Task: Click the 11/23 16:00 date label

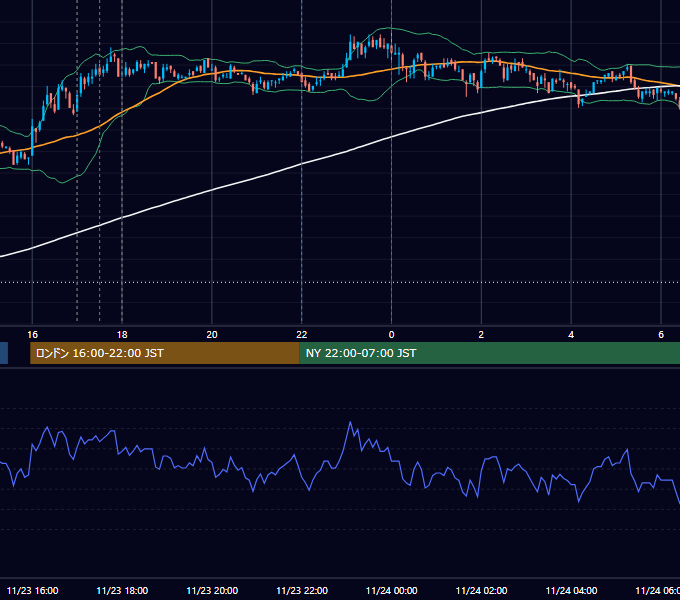Action: pyautogui.click(x=33, y=590)
